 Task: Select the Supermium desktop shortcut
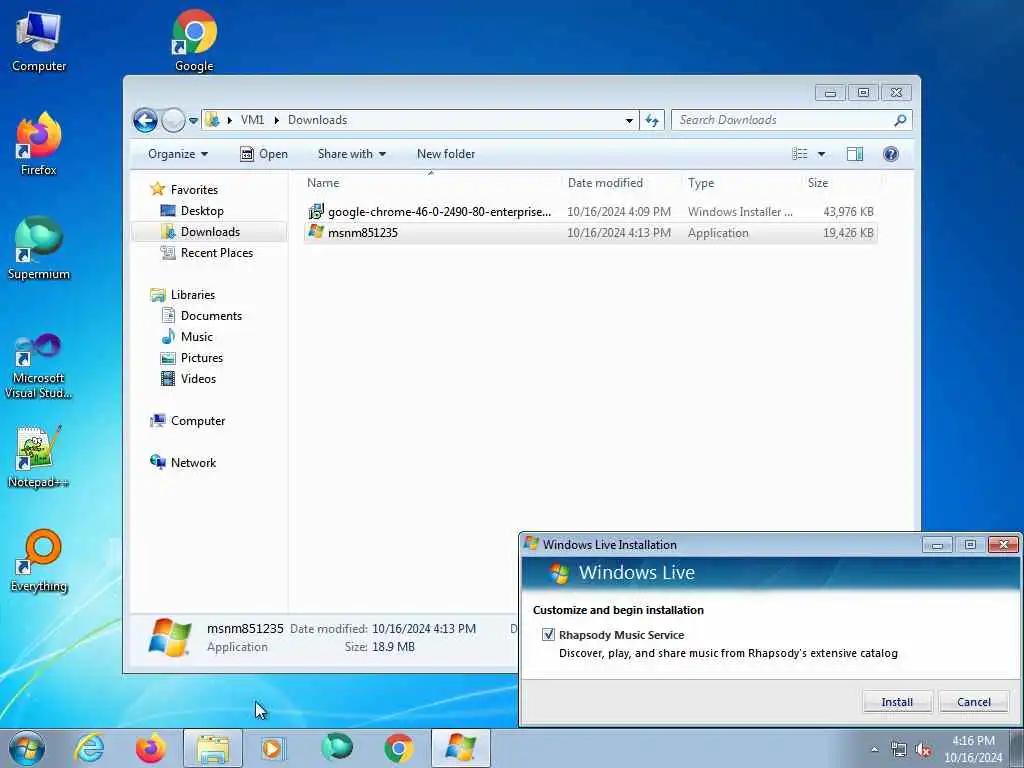(x=39, y=249)
